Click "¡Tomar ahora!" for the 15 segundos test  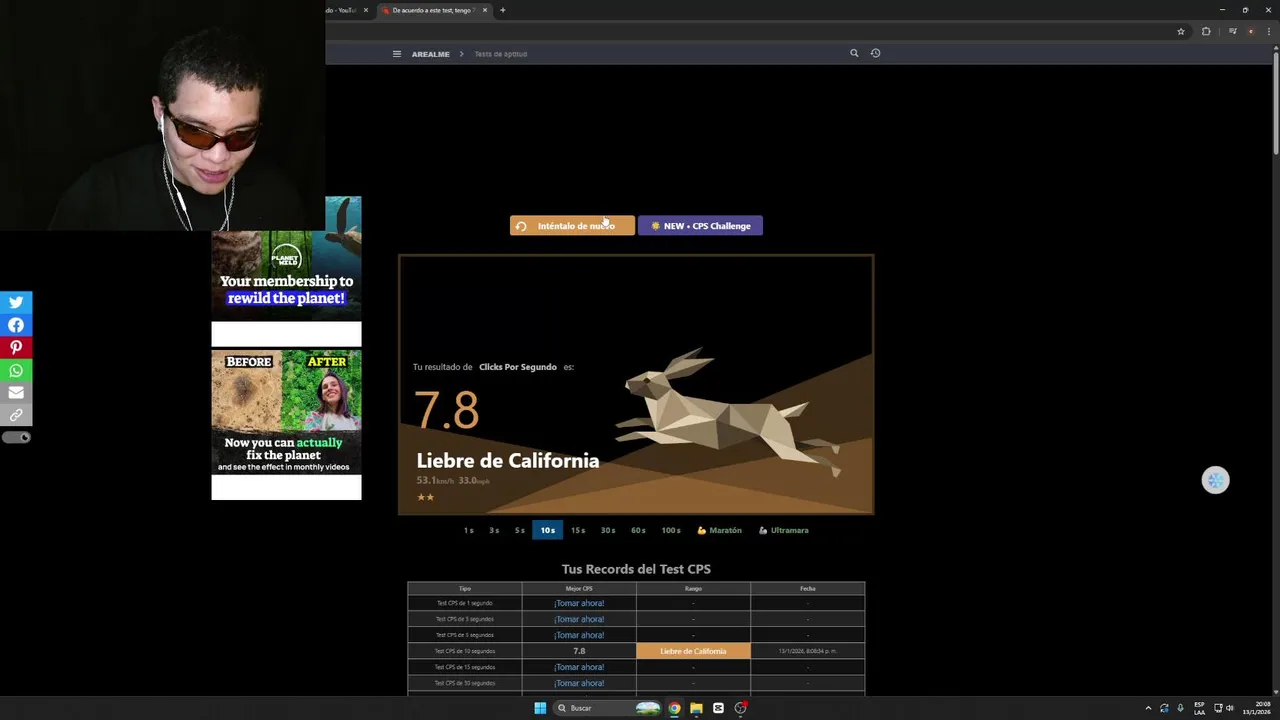pyautogui.click(x=579, y=667)
